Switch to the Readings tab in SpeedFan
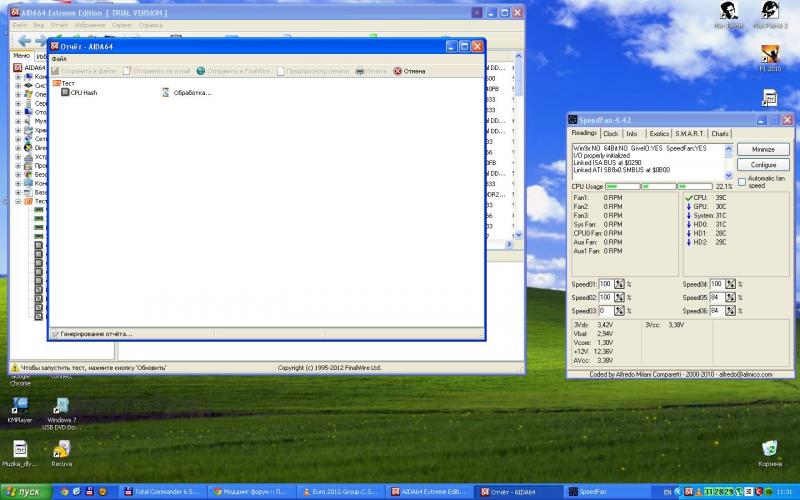Image resolution: width=800 pixels, height=500 pixels. (584, 133)
